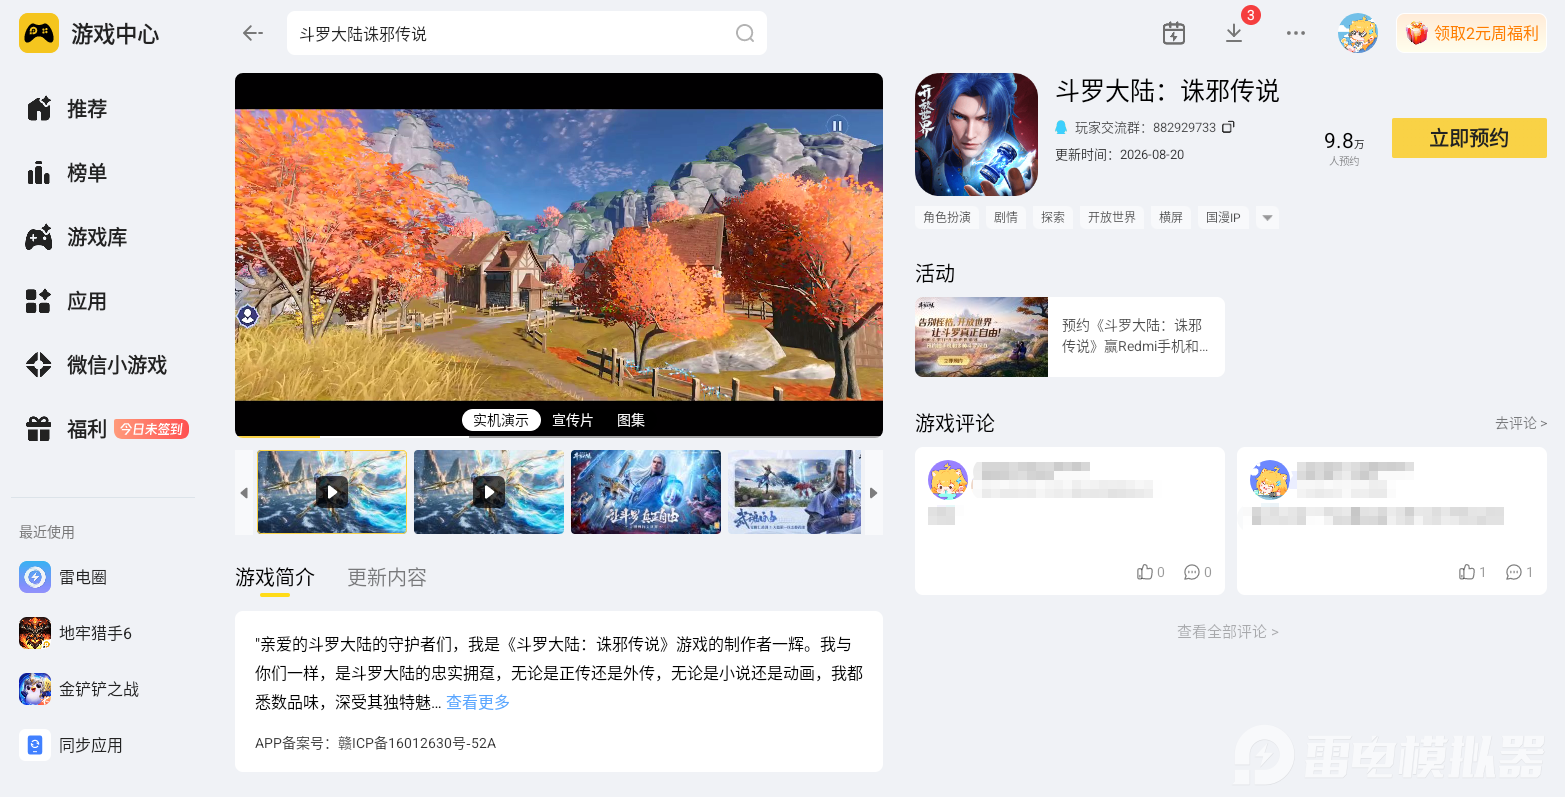Open the fourth screenshot thumbnail
This screenshot has height=797, width=1565.
point(794,492)
